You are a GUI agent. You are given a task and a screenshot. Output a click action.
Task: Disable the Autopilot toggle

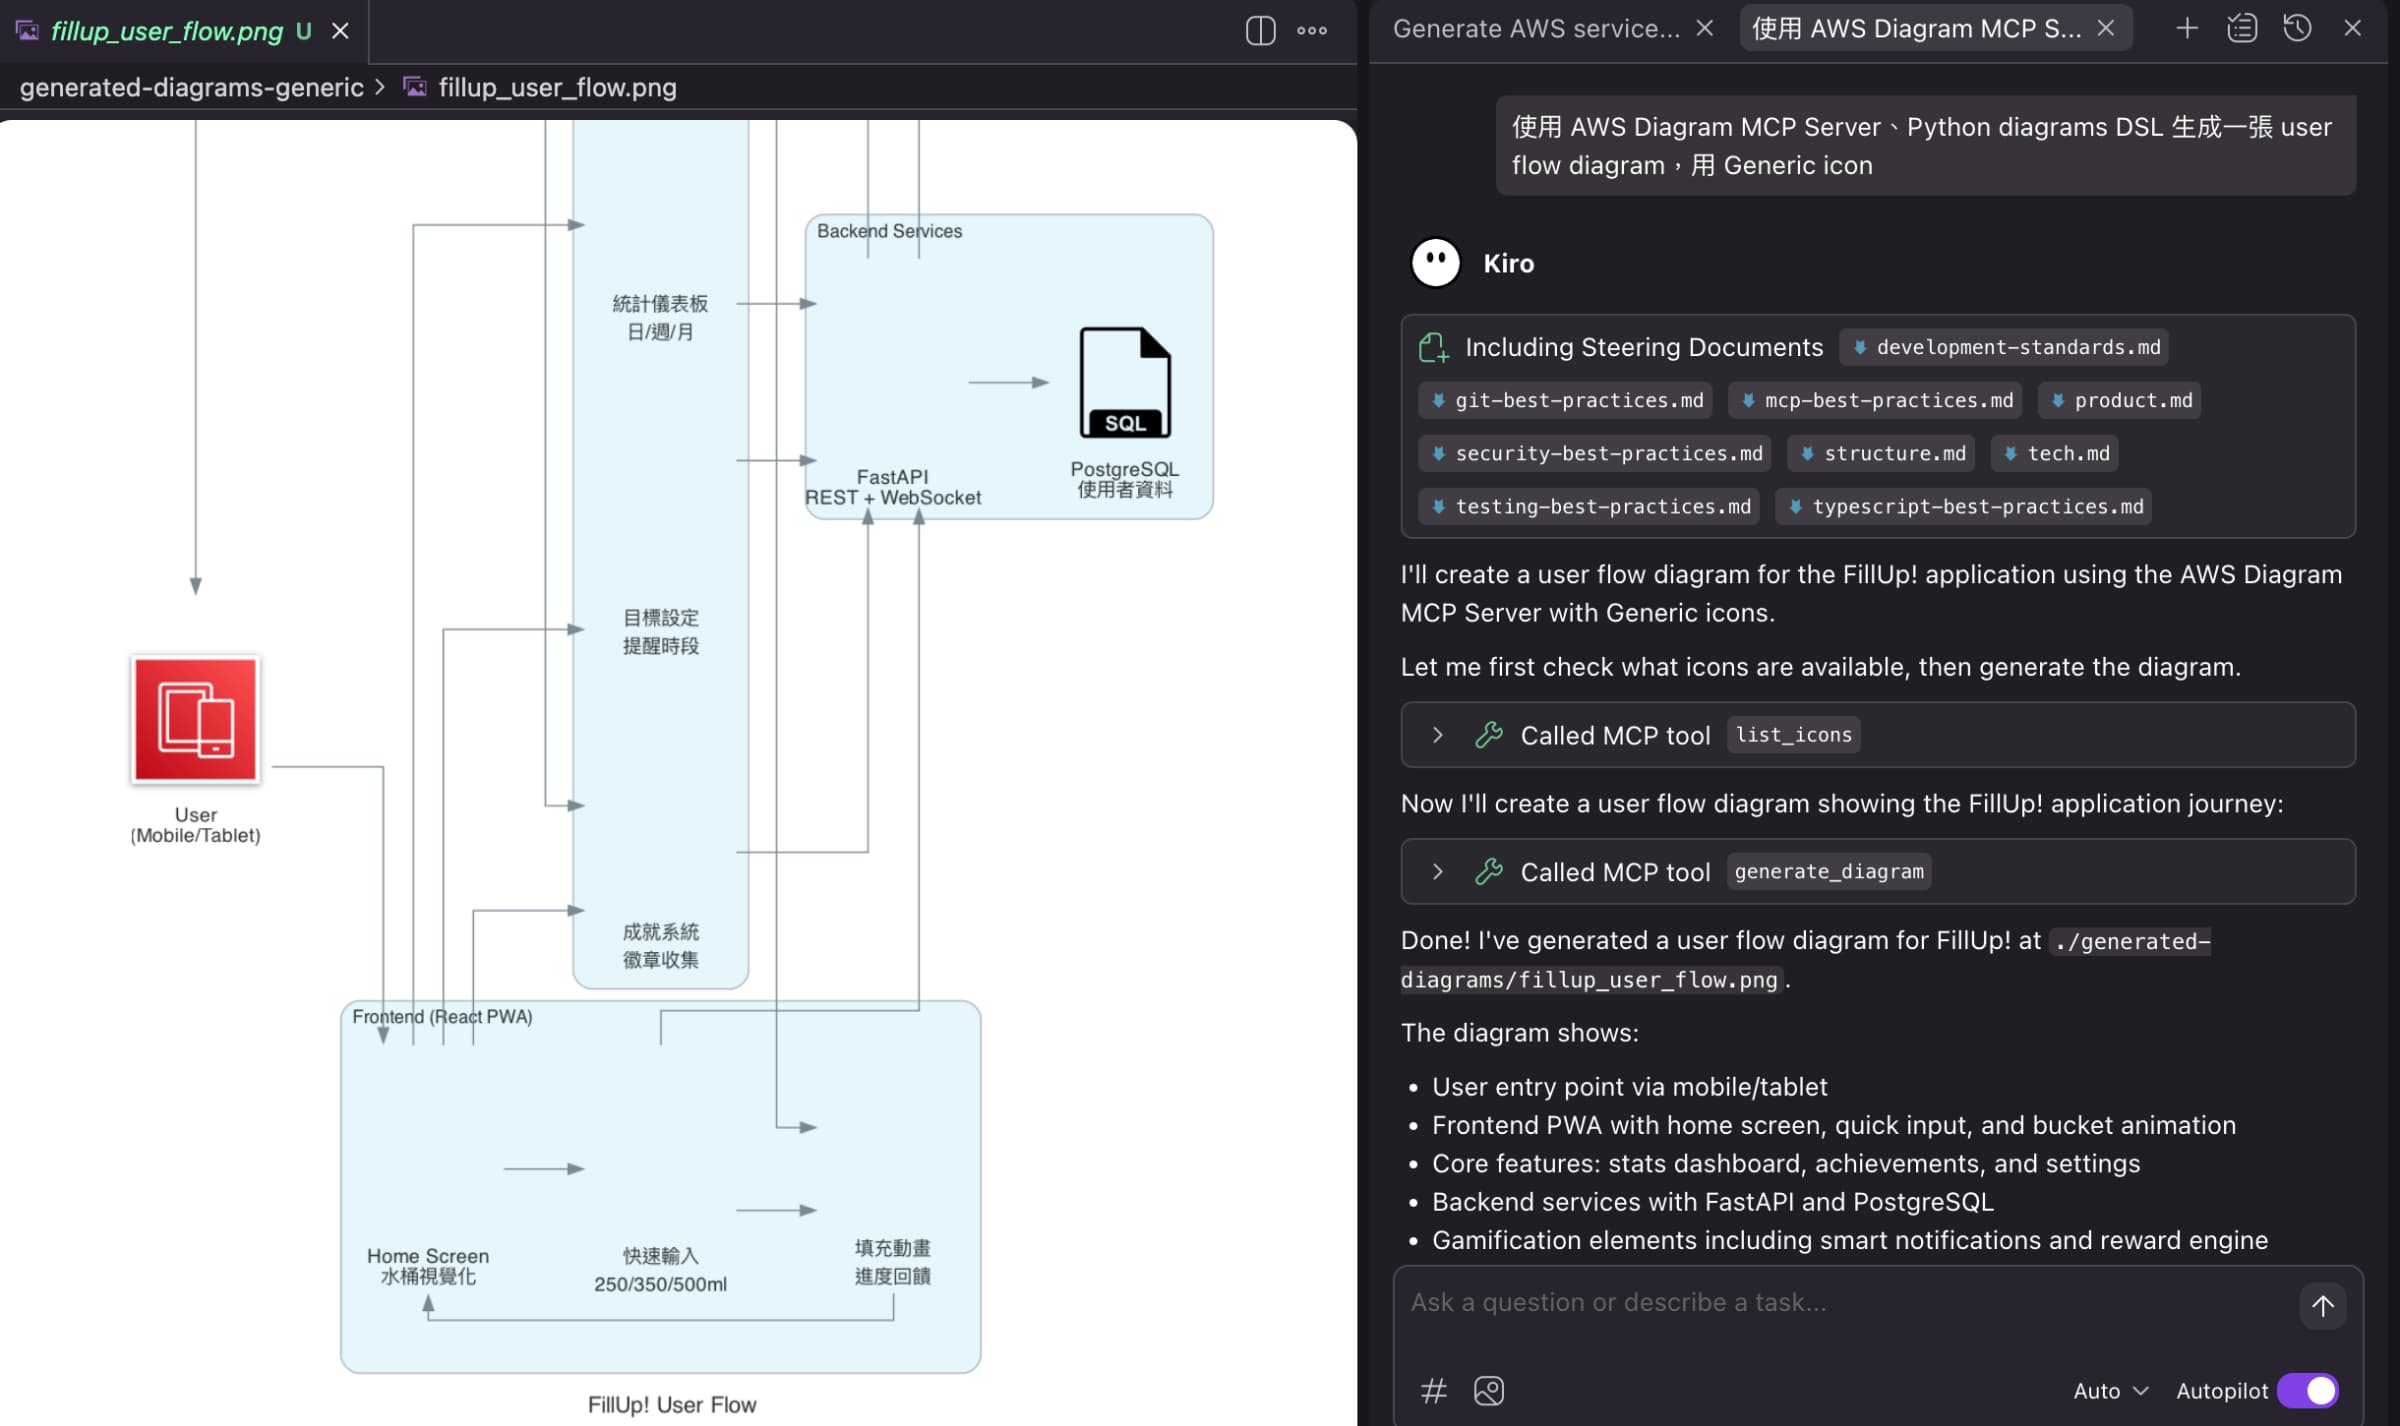coord(2310,1391)
